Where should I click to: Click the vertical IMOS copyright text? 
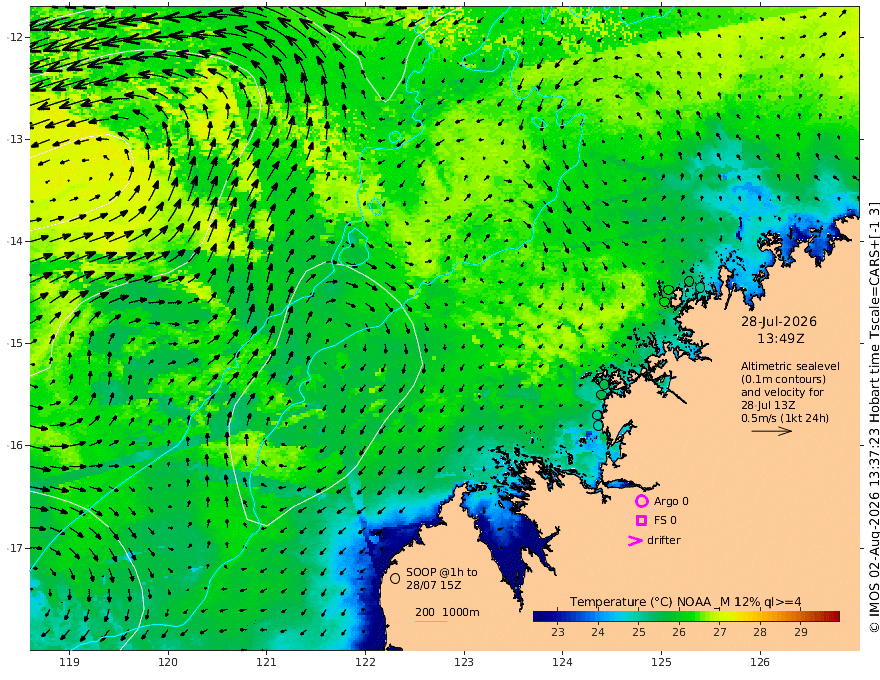(873, 417)
